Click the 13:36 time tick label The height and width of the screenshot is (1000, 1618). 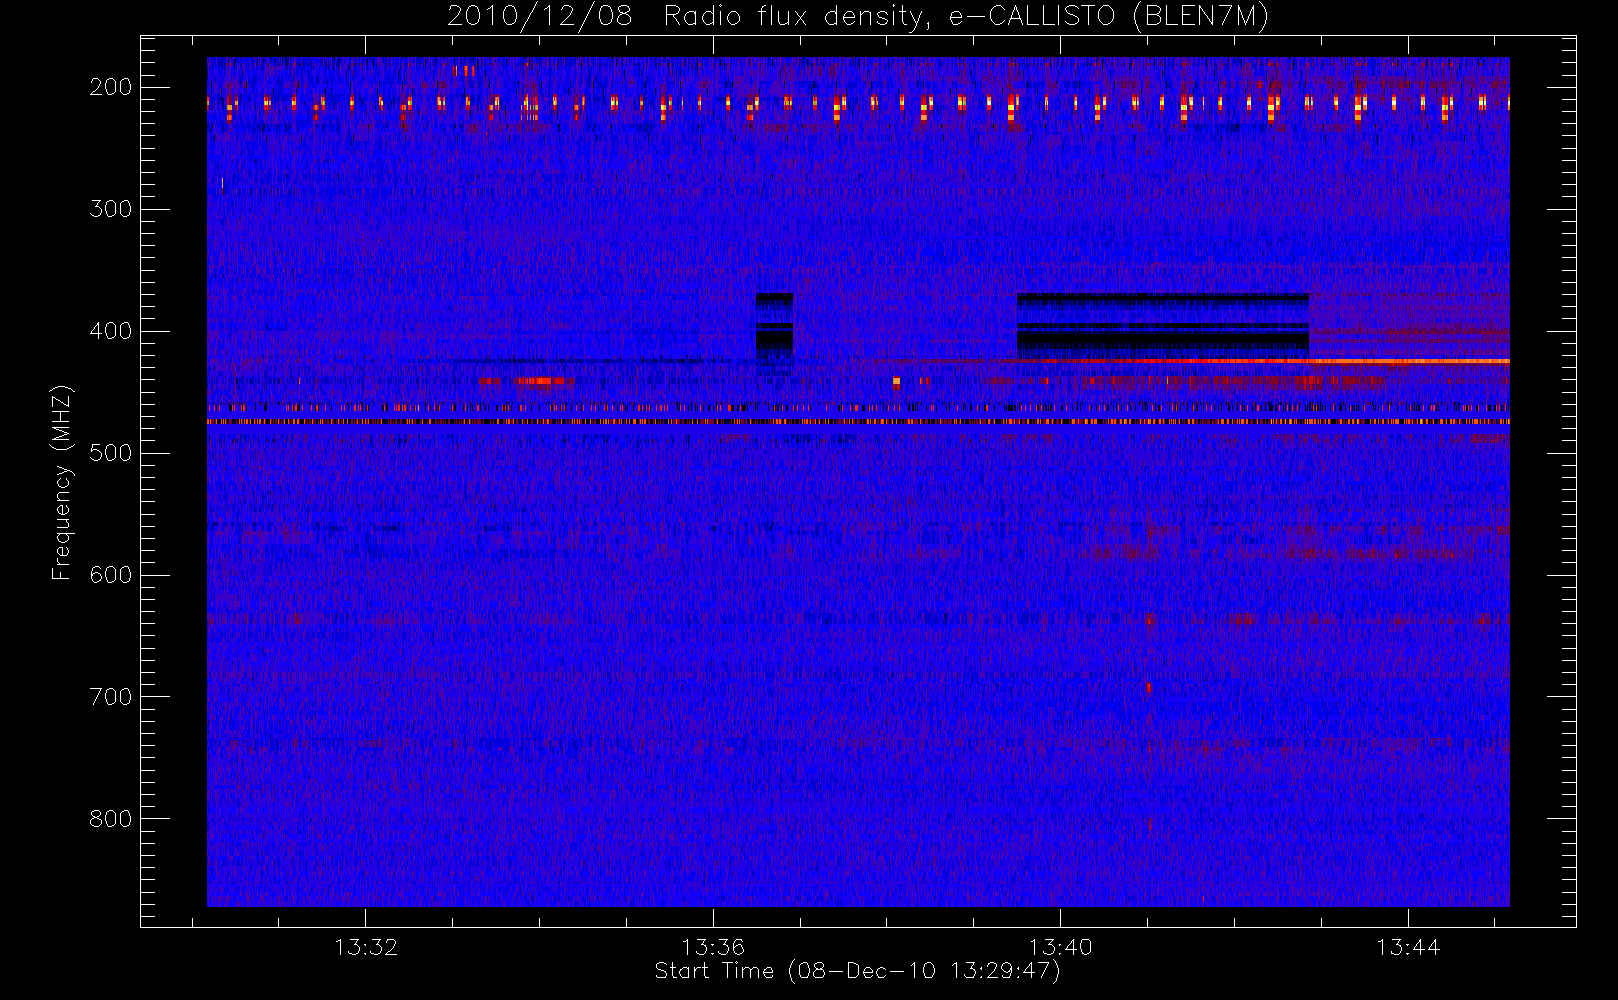coord(713,947)
